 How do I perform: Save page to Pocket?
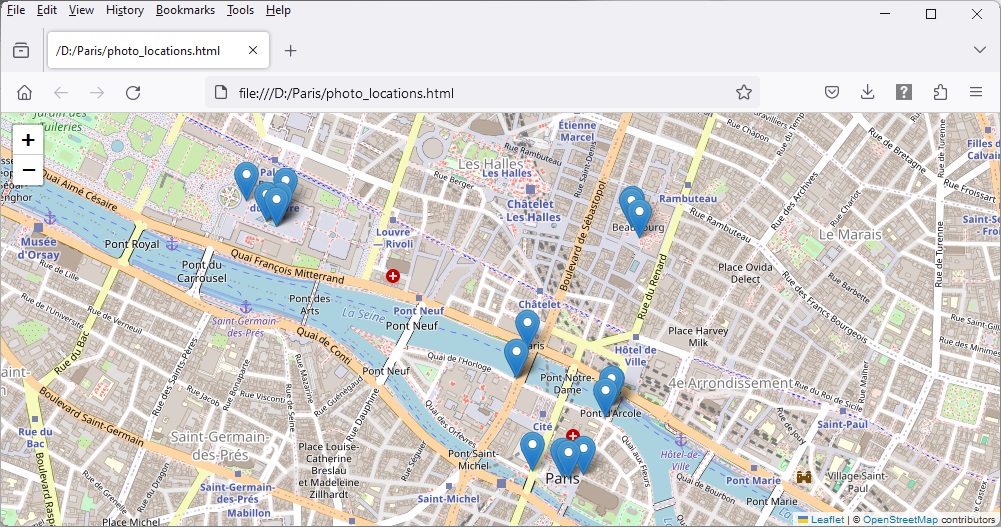tap(831, 93)
